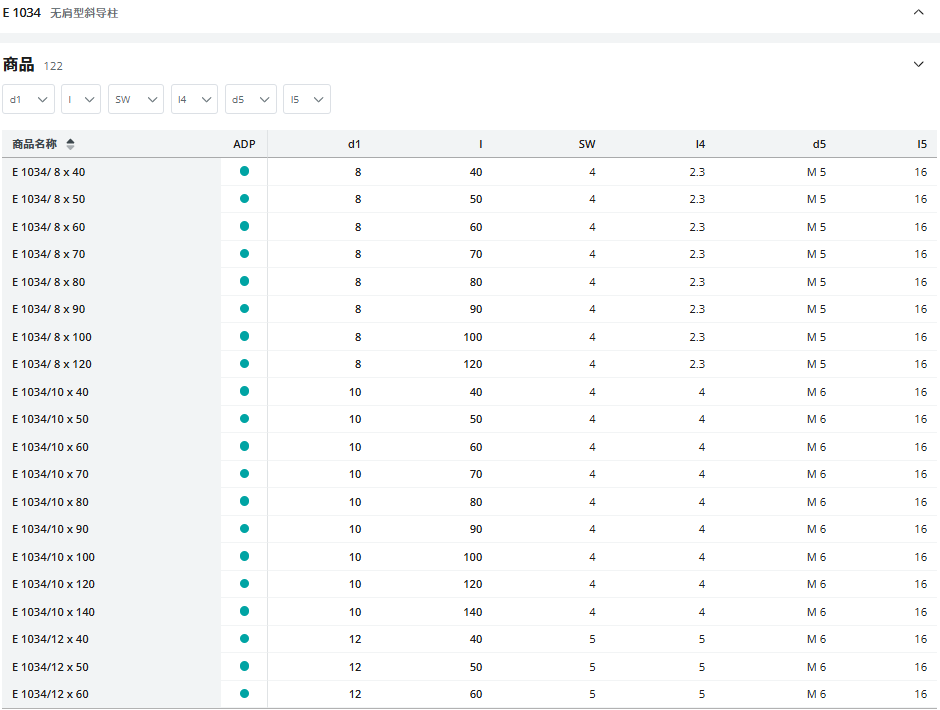Click the ADP dot for E 1034/10 x 90
The width and height of the screenshot is (940, 710).
tap(244, 529)
